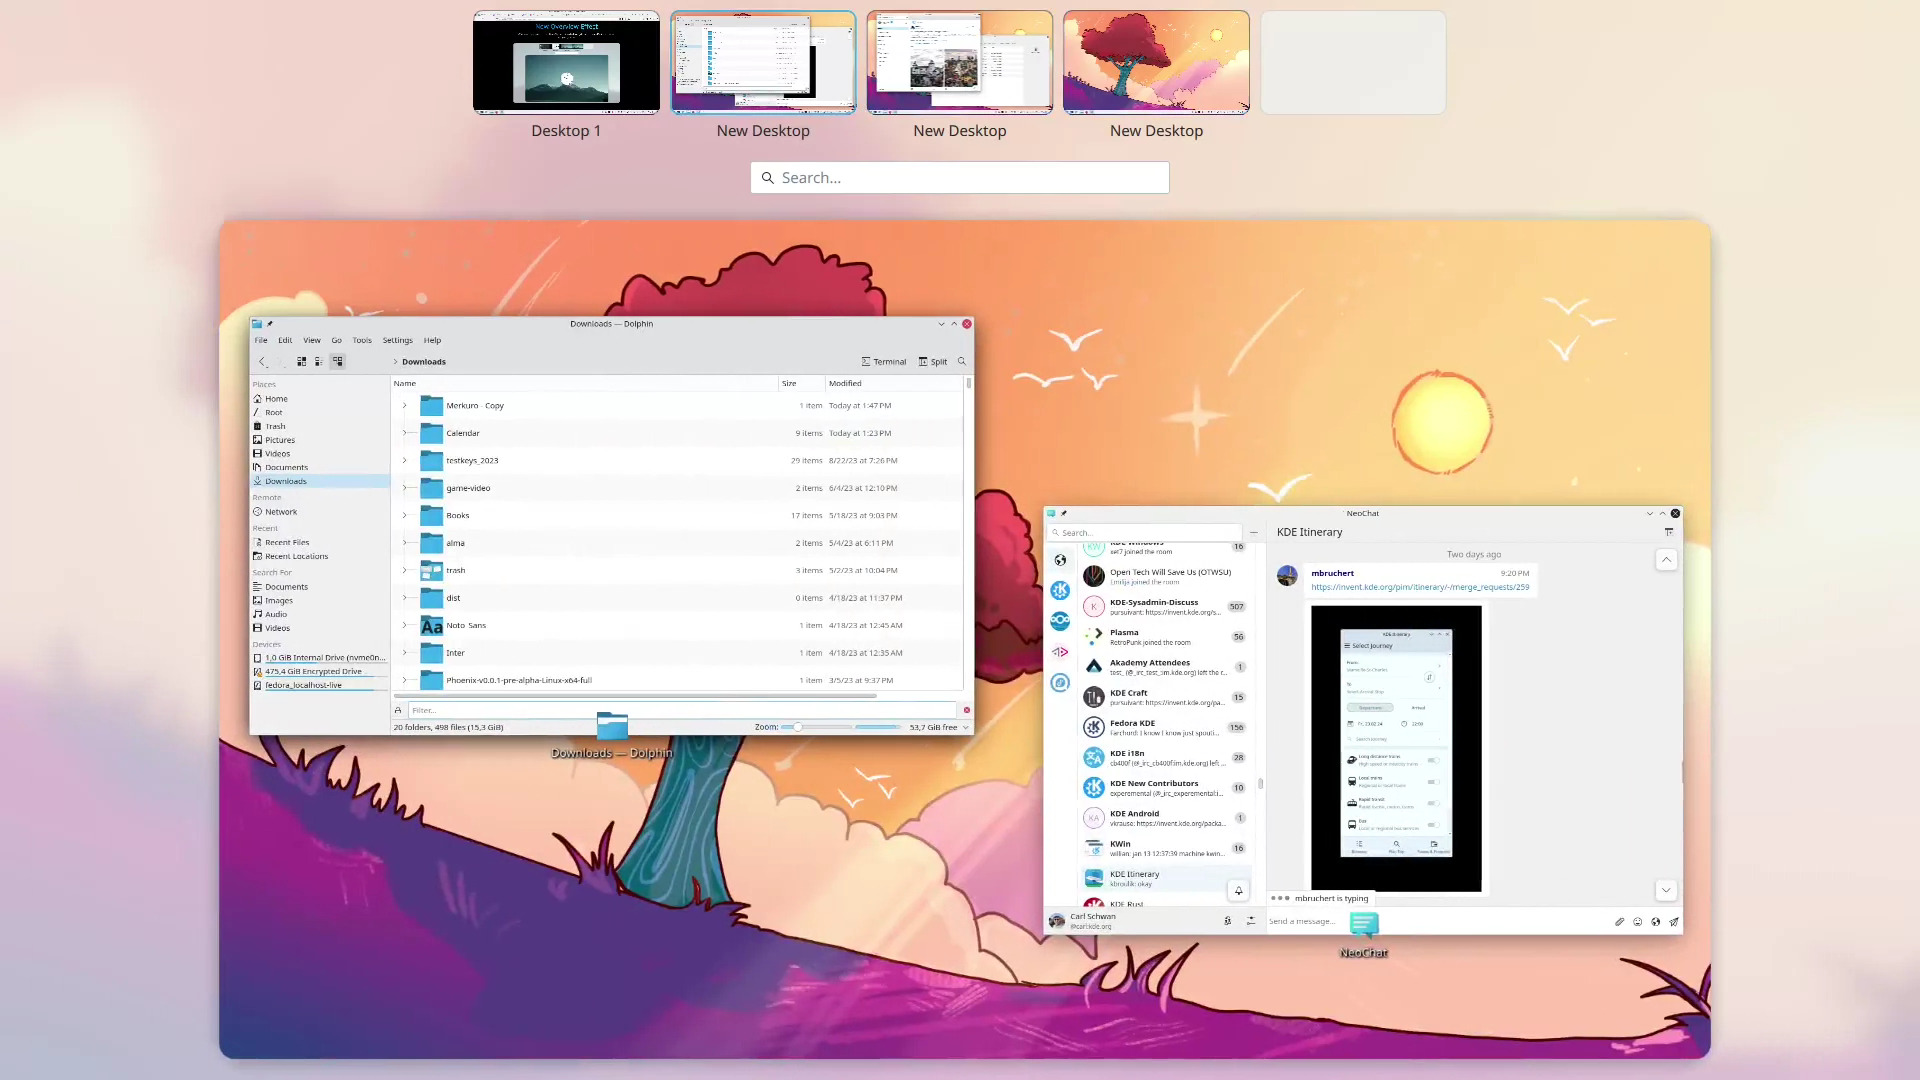Open the Plasma room in NeoChat
Viewport: 1920px width, 1080px height.
point(1166,637)
